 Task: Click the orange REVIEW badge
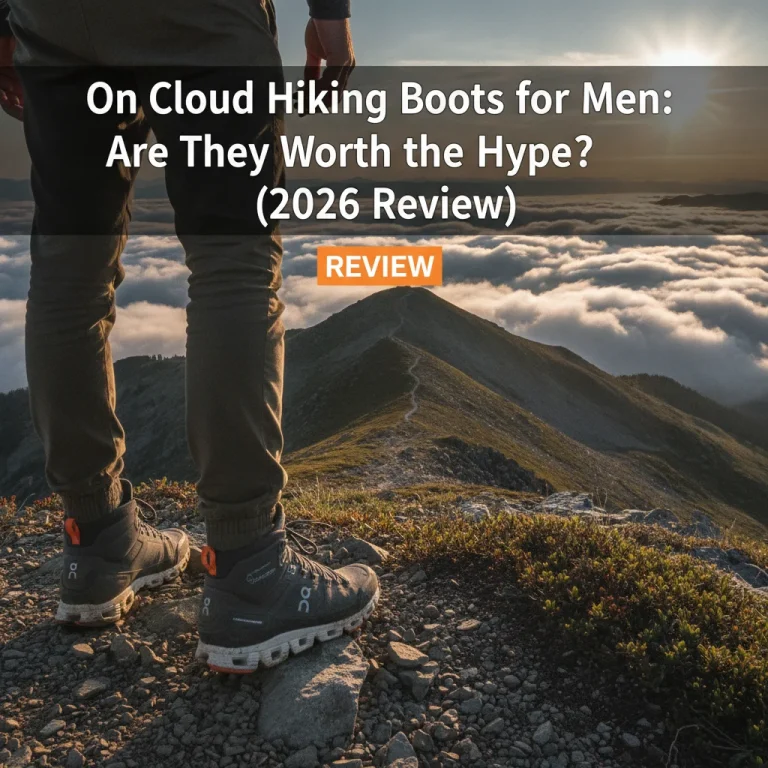click(x=380, y=266)
